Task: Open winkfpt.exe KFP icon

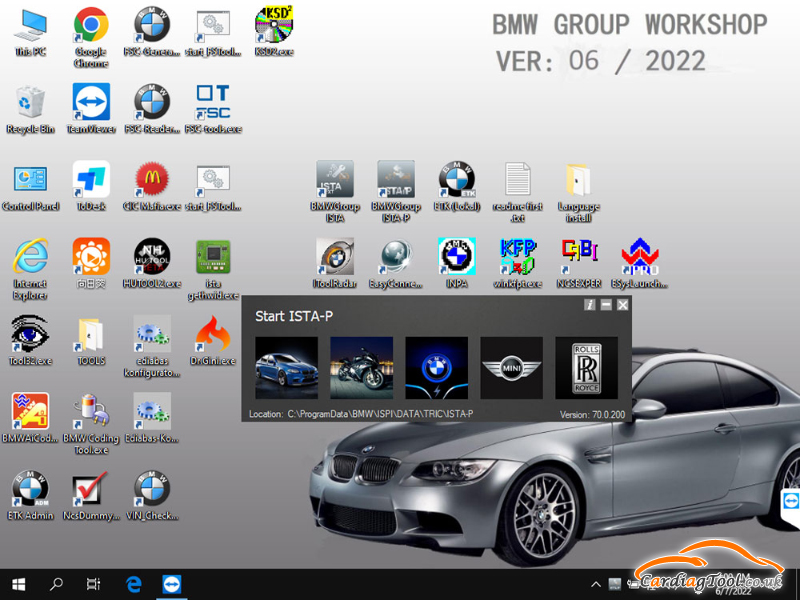Action: tap(517, 264)
